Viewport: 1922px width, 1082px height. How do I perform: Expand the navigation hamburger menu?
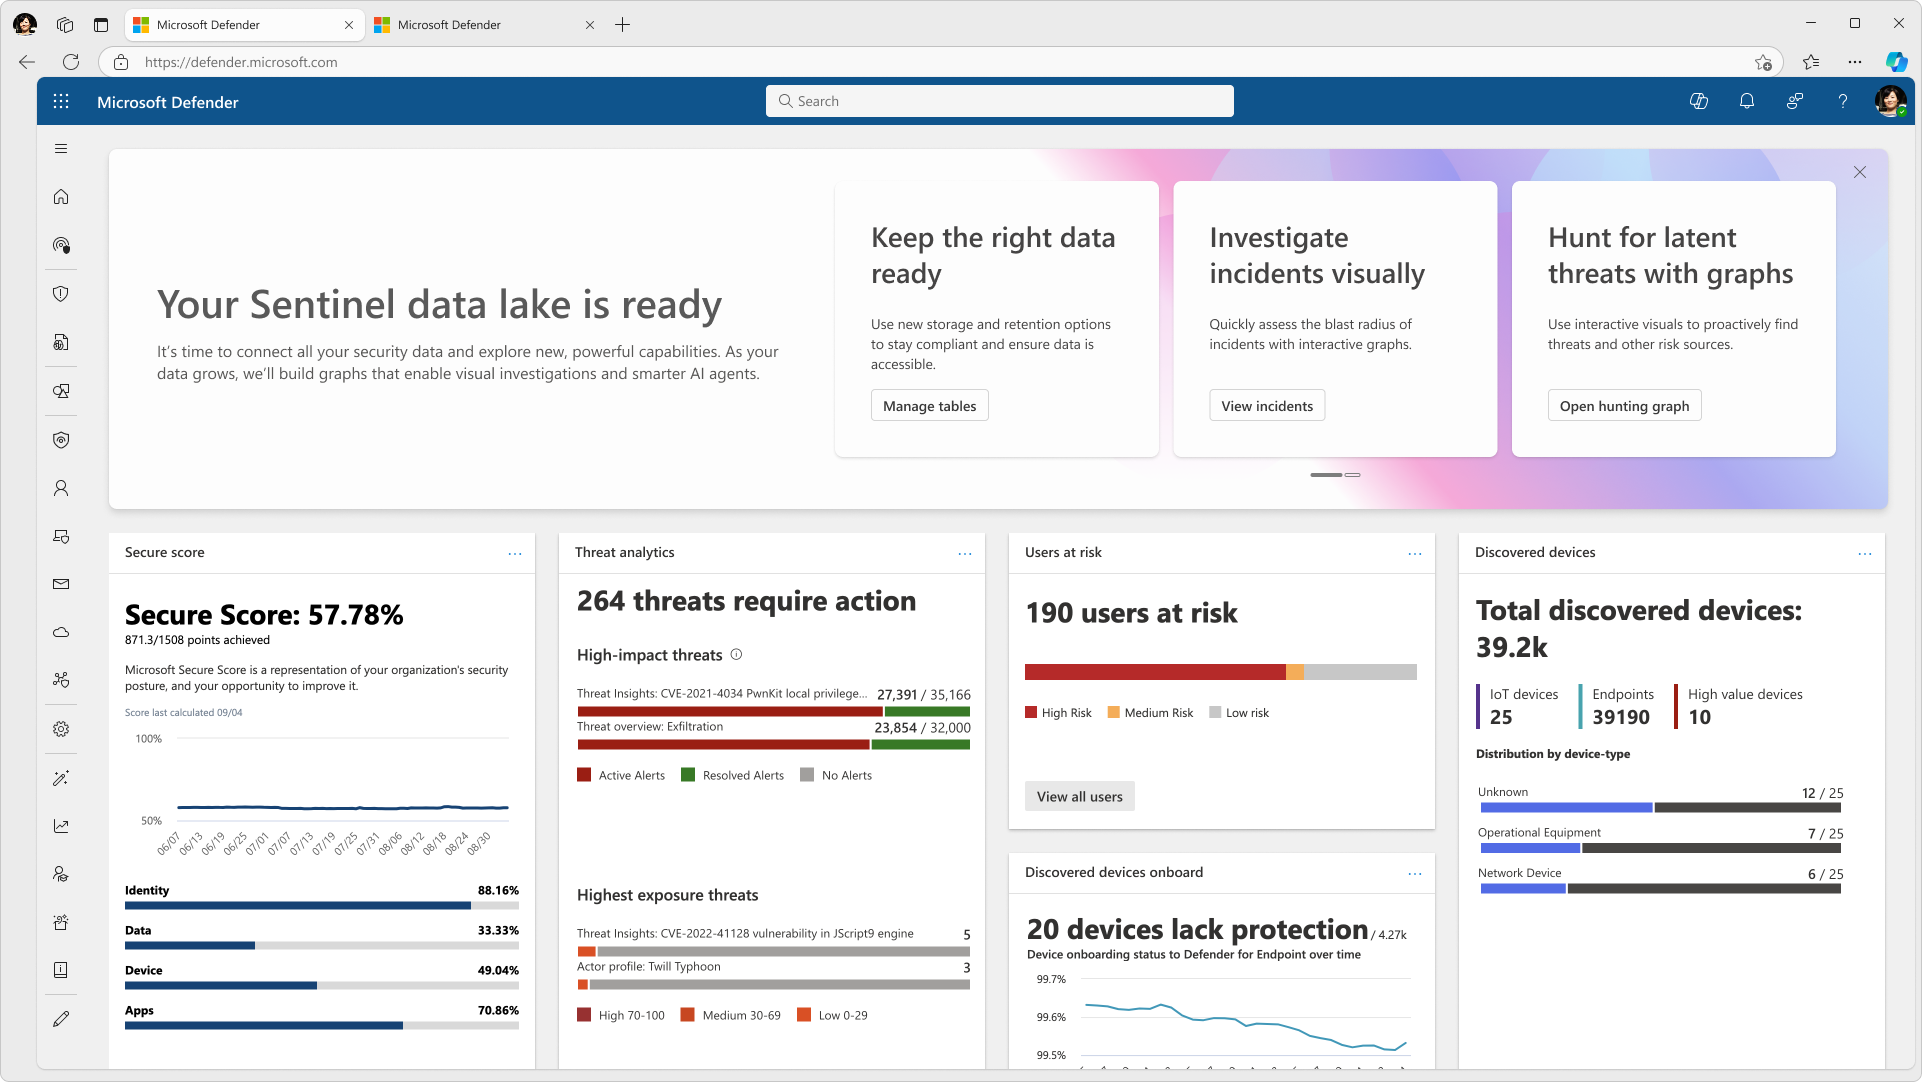click(61, 149)
